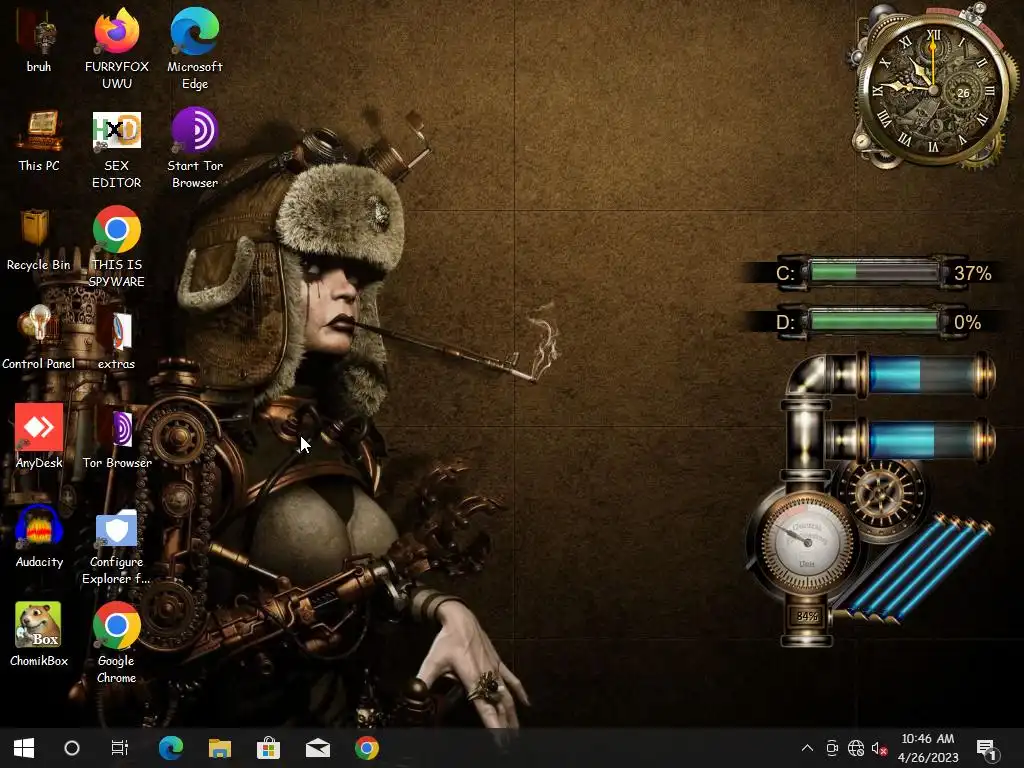Click the lower blue tube meter
The height and width of the screenshot is (768, 1024).
[x=927, y=440]
